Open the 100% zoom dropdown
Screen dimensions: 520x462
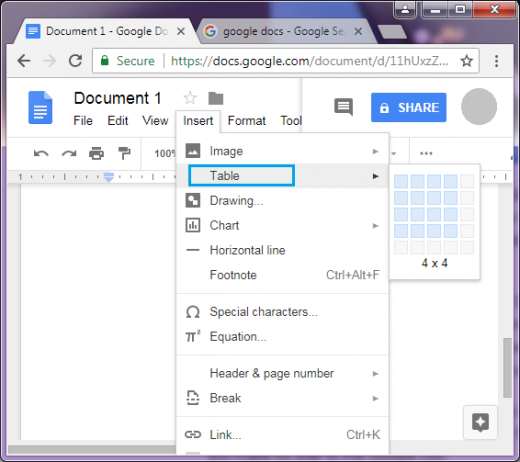[165, 153]
